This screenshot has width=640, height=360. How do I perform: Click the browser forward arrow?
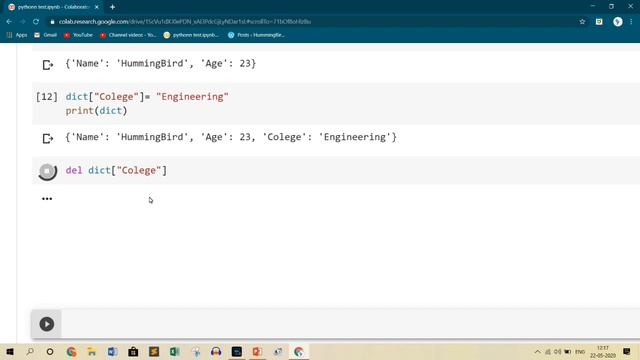[22, 22]
